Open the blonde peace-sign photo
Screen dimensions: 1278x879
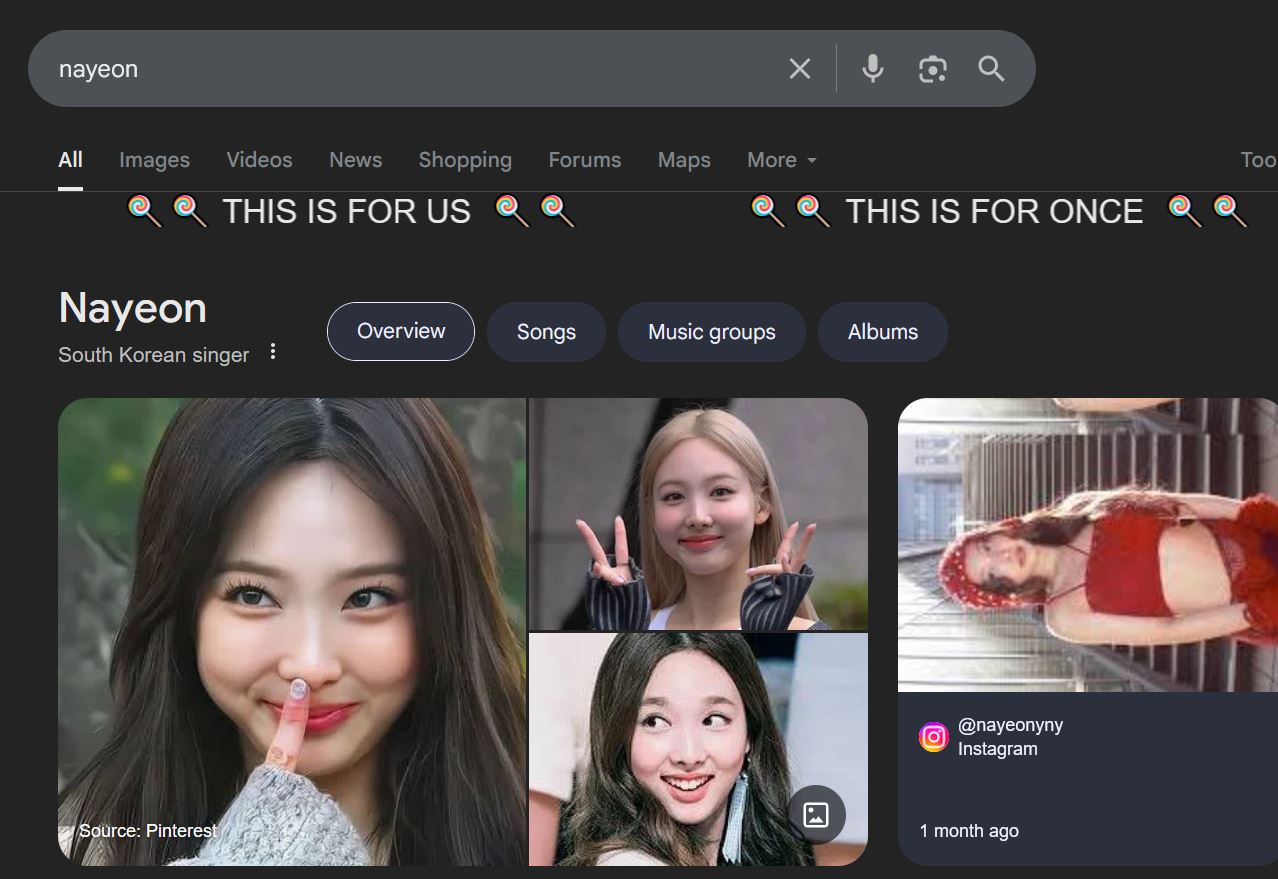point(698,514)
